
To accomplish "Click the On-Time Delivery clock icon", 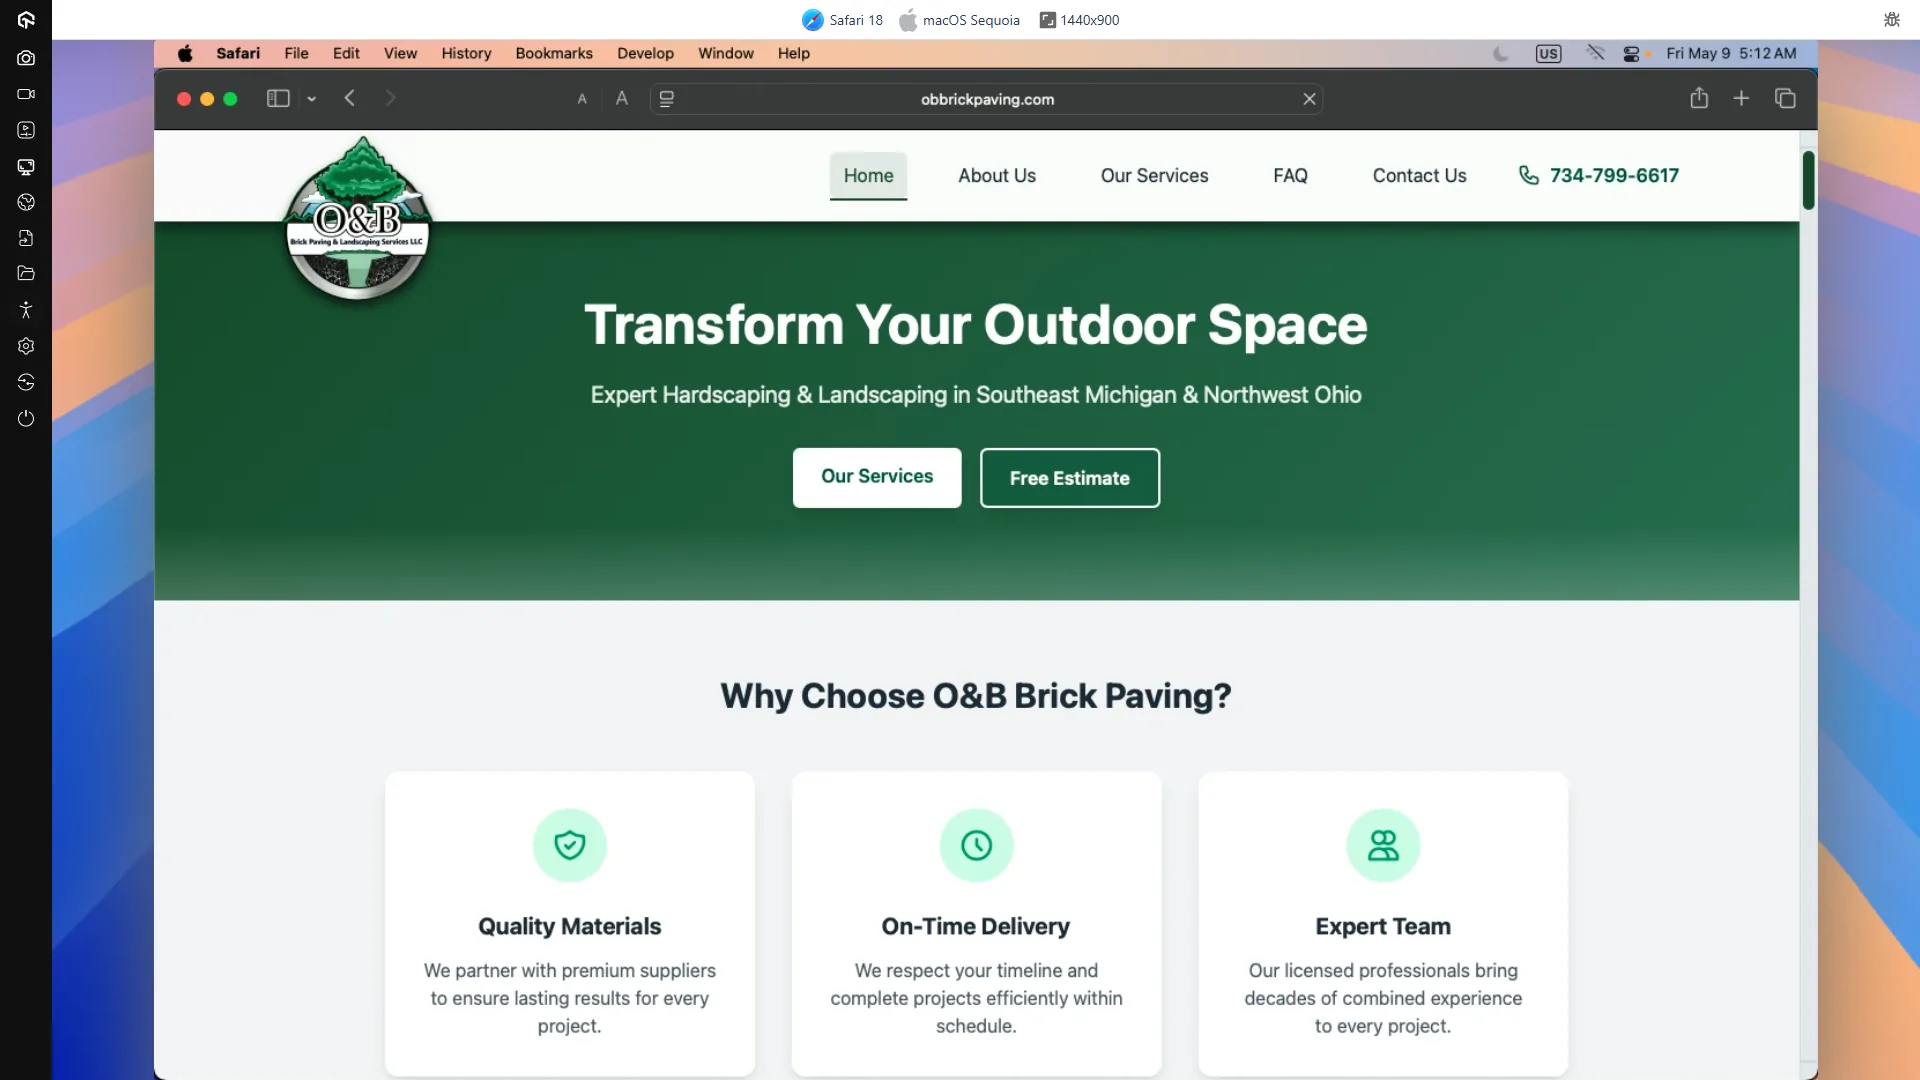I will point(976,845).
